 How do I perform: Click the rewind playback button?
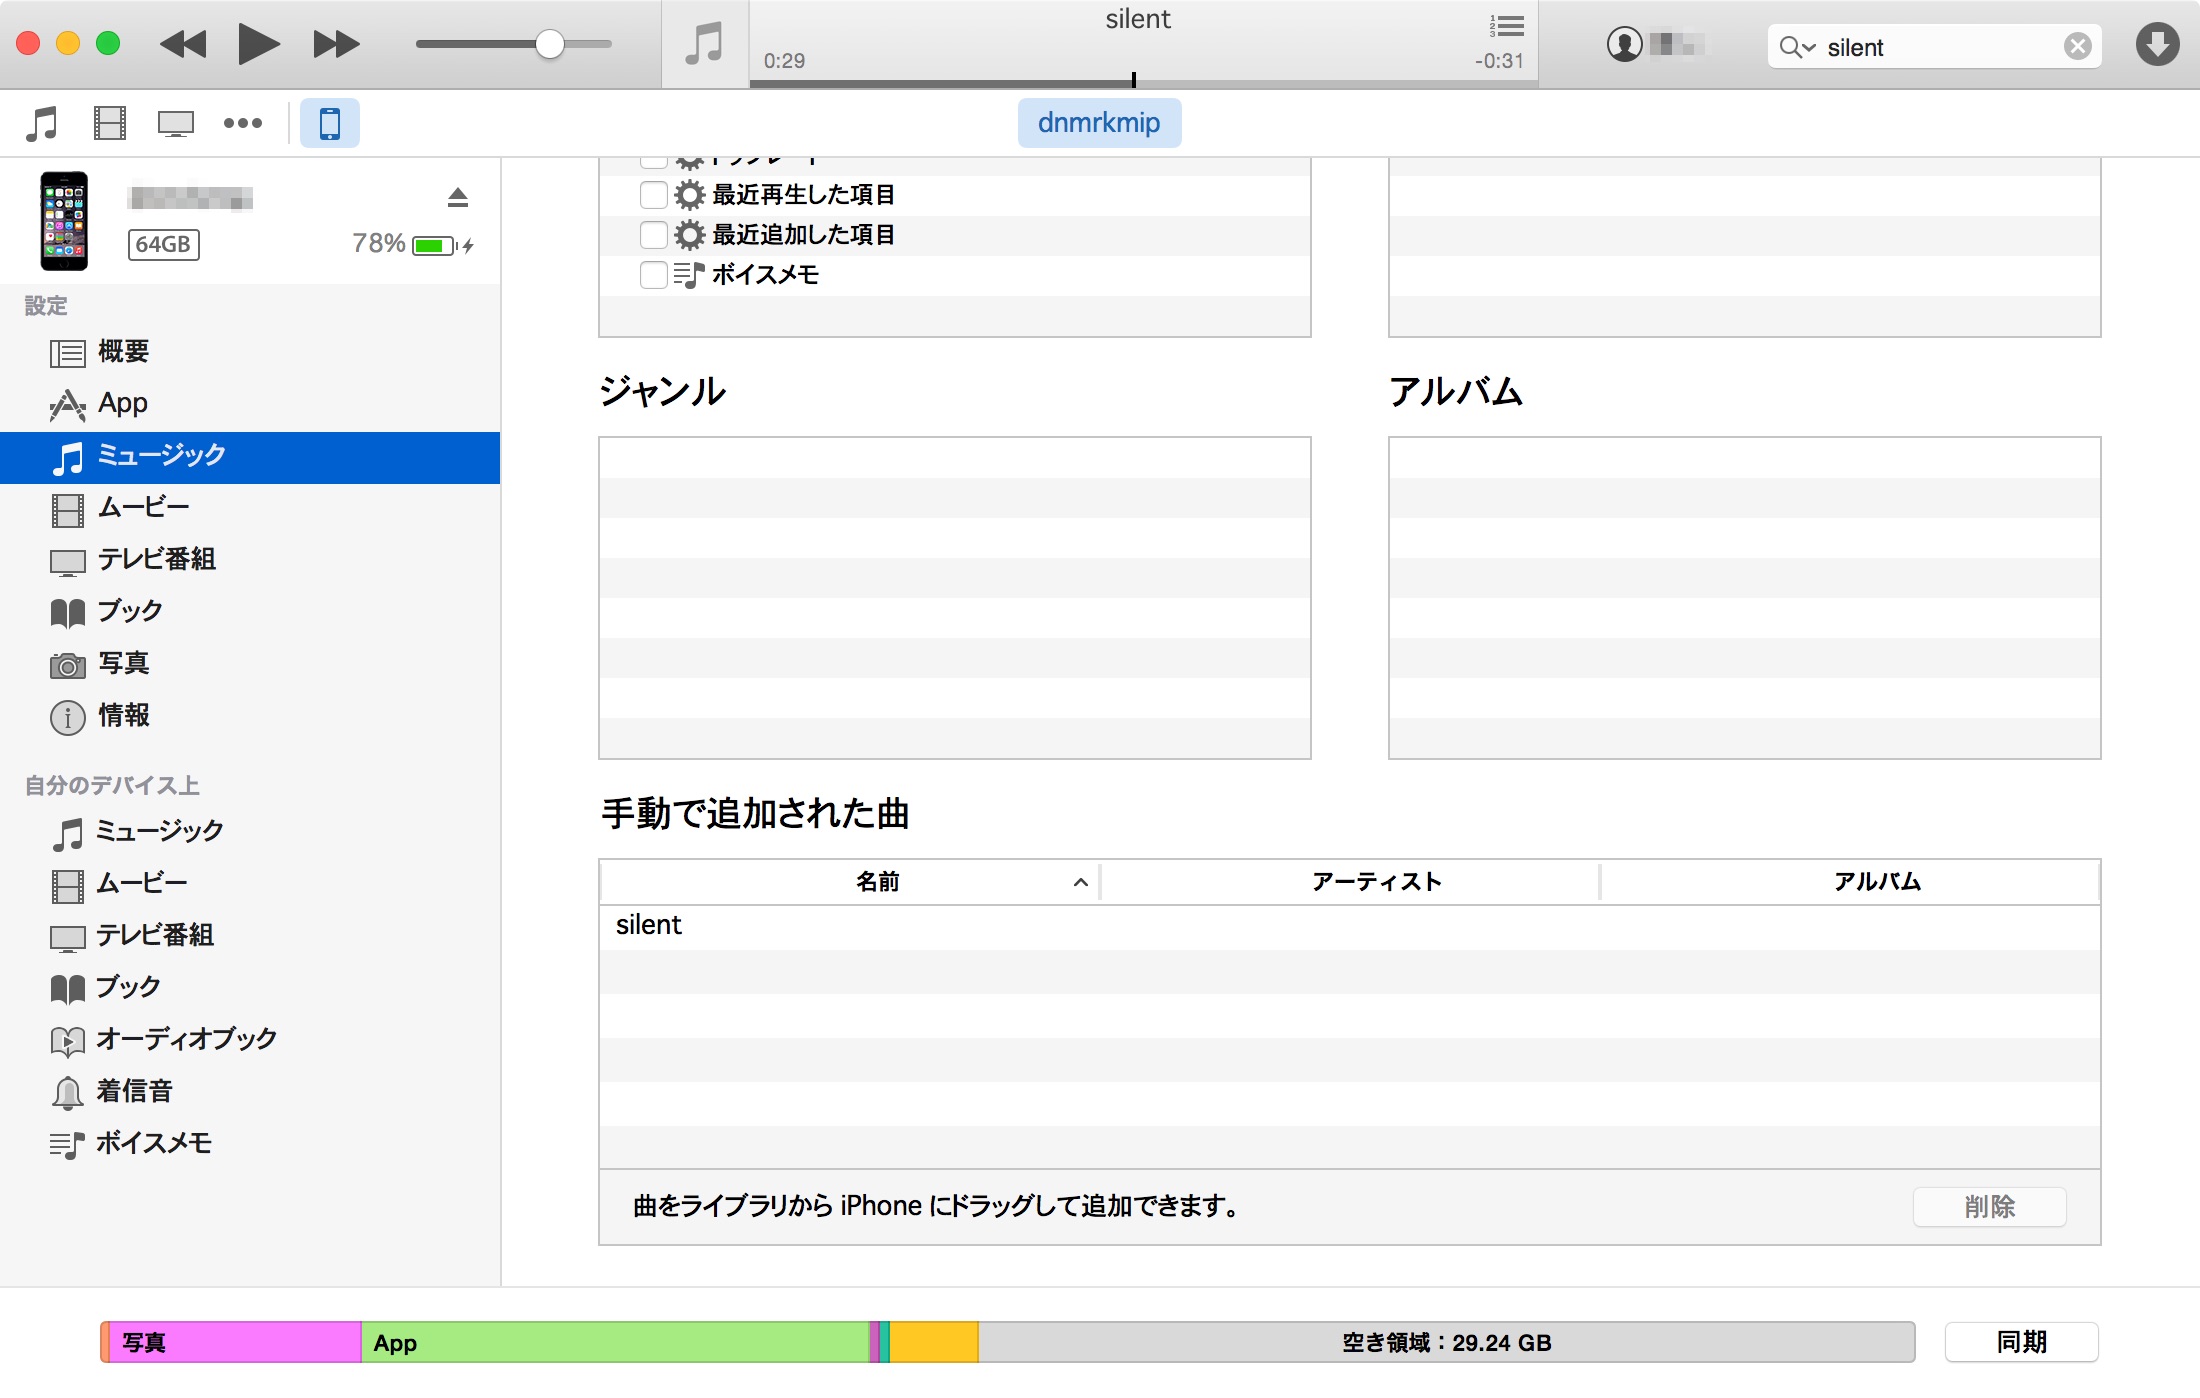pos(183,44)
